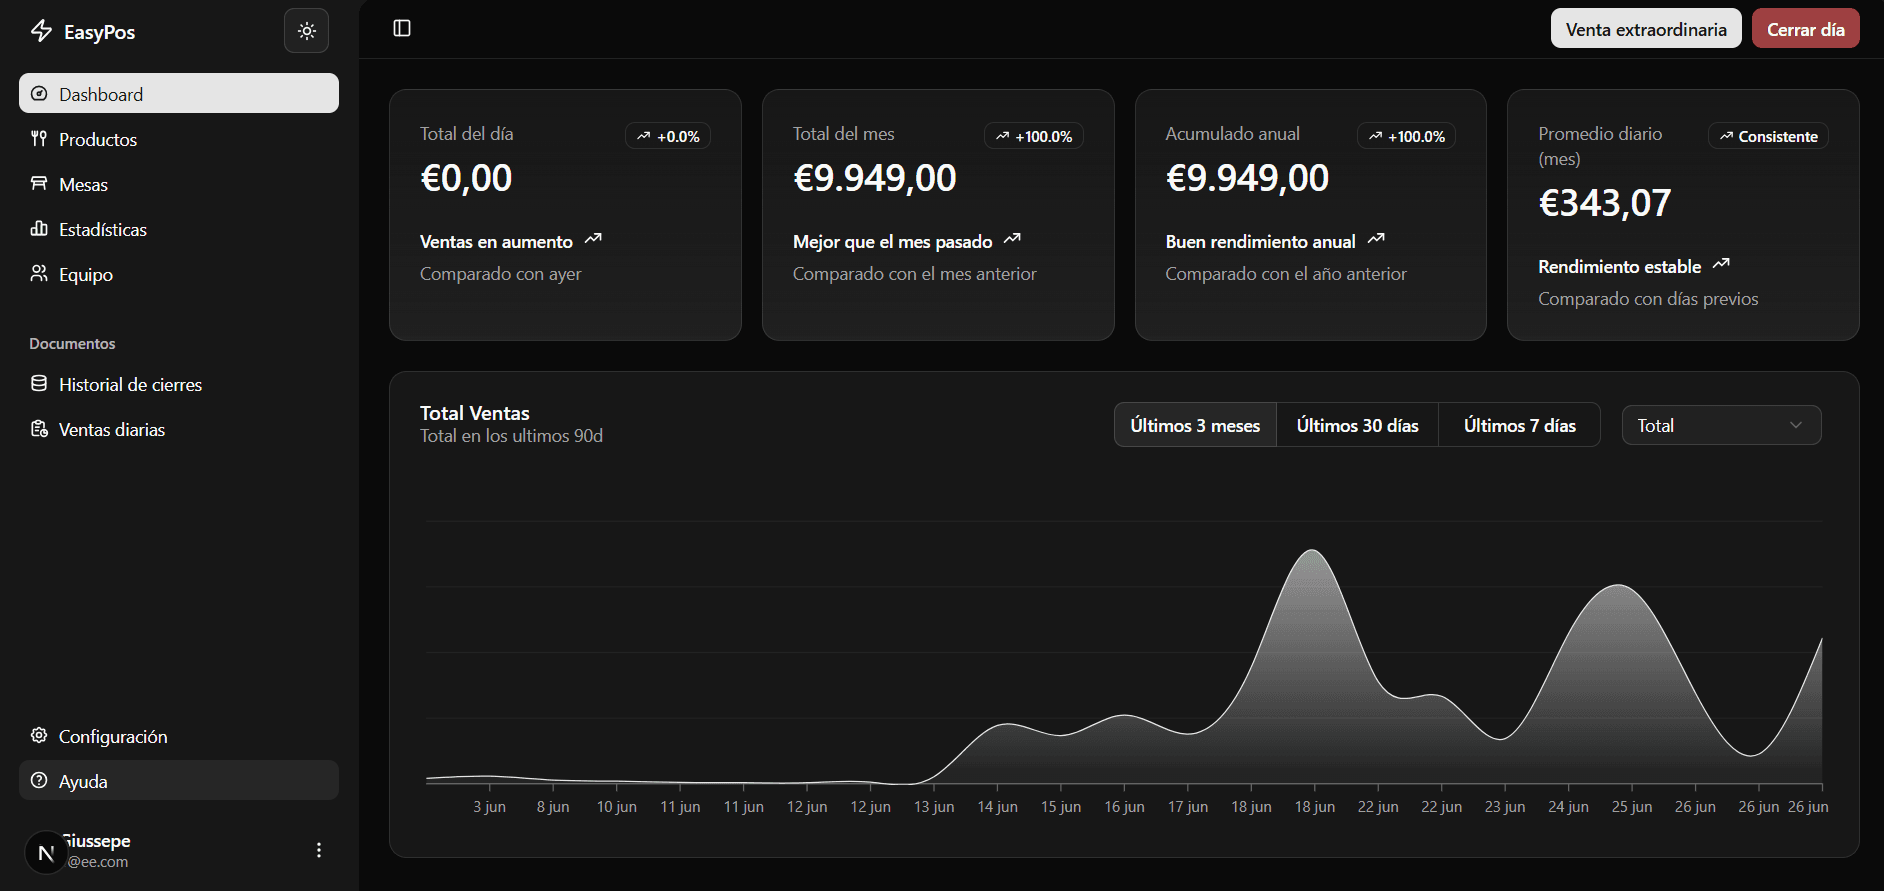Collapse the sidebar with panel toggle icon

click(x=402, y=28)
